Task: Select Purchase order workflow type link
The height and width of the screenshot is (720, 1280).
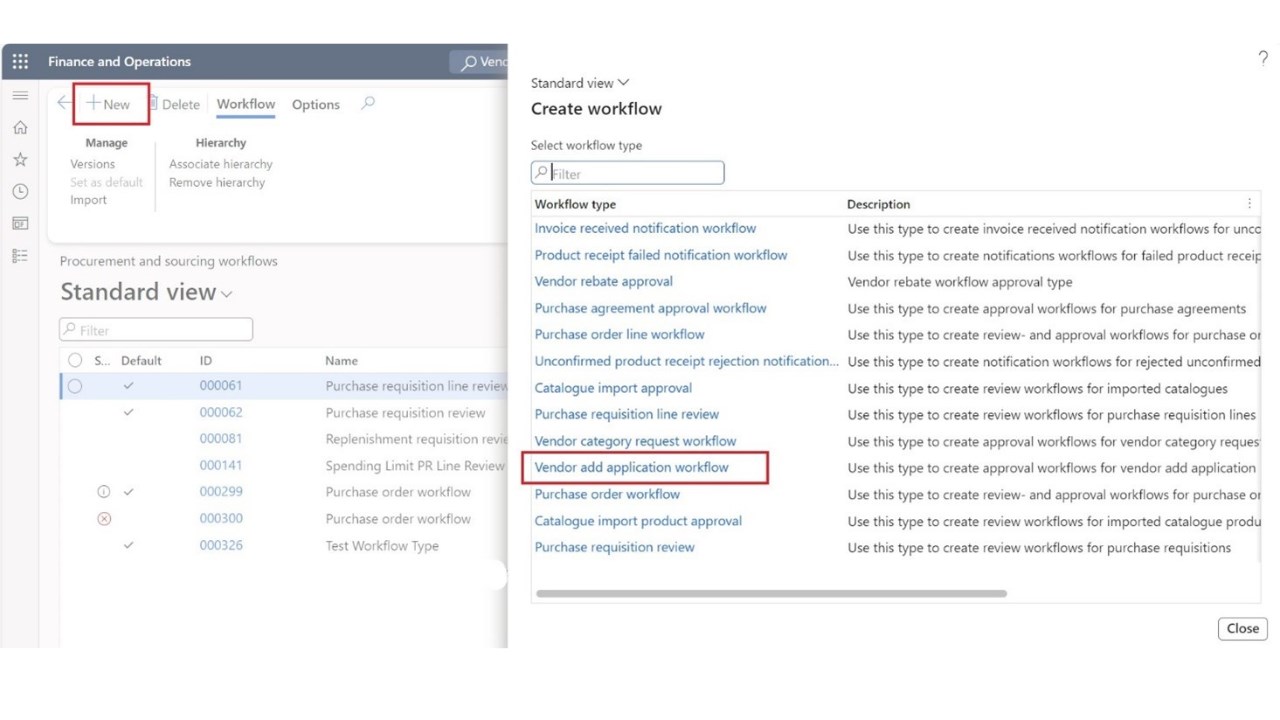Action: pos(607,494)
